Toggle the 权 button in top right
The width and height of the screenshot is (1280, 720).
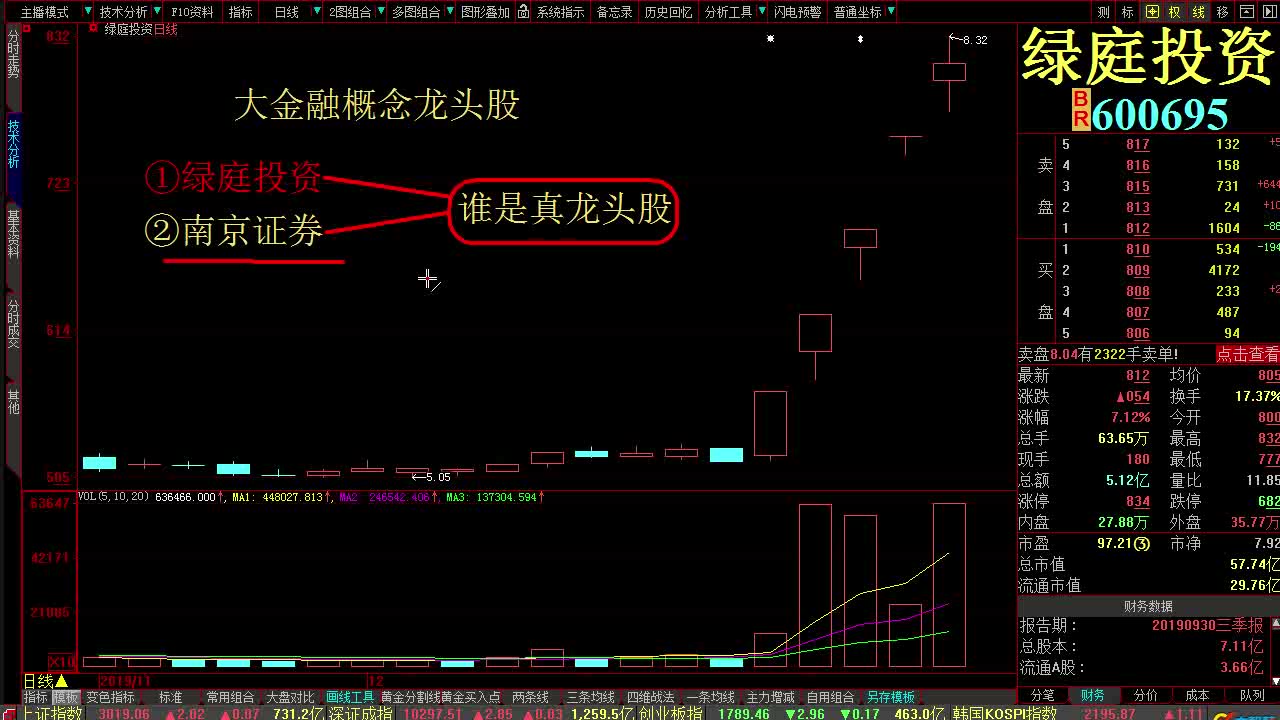(1175, 12)
